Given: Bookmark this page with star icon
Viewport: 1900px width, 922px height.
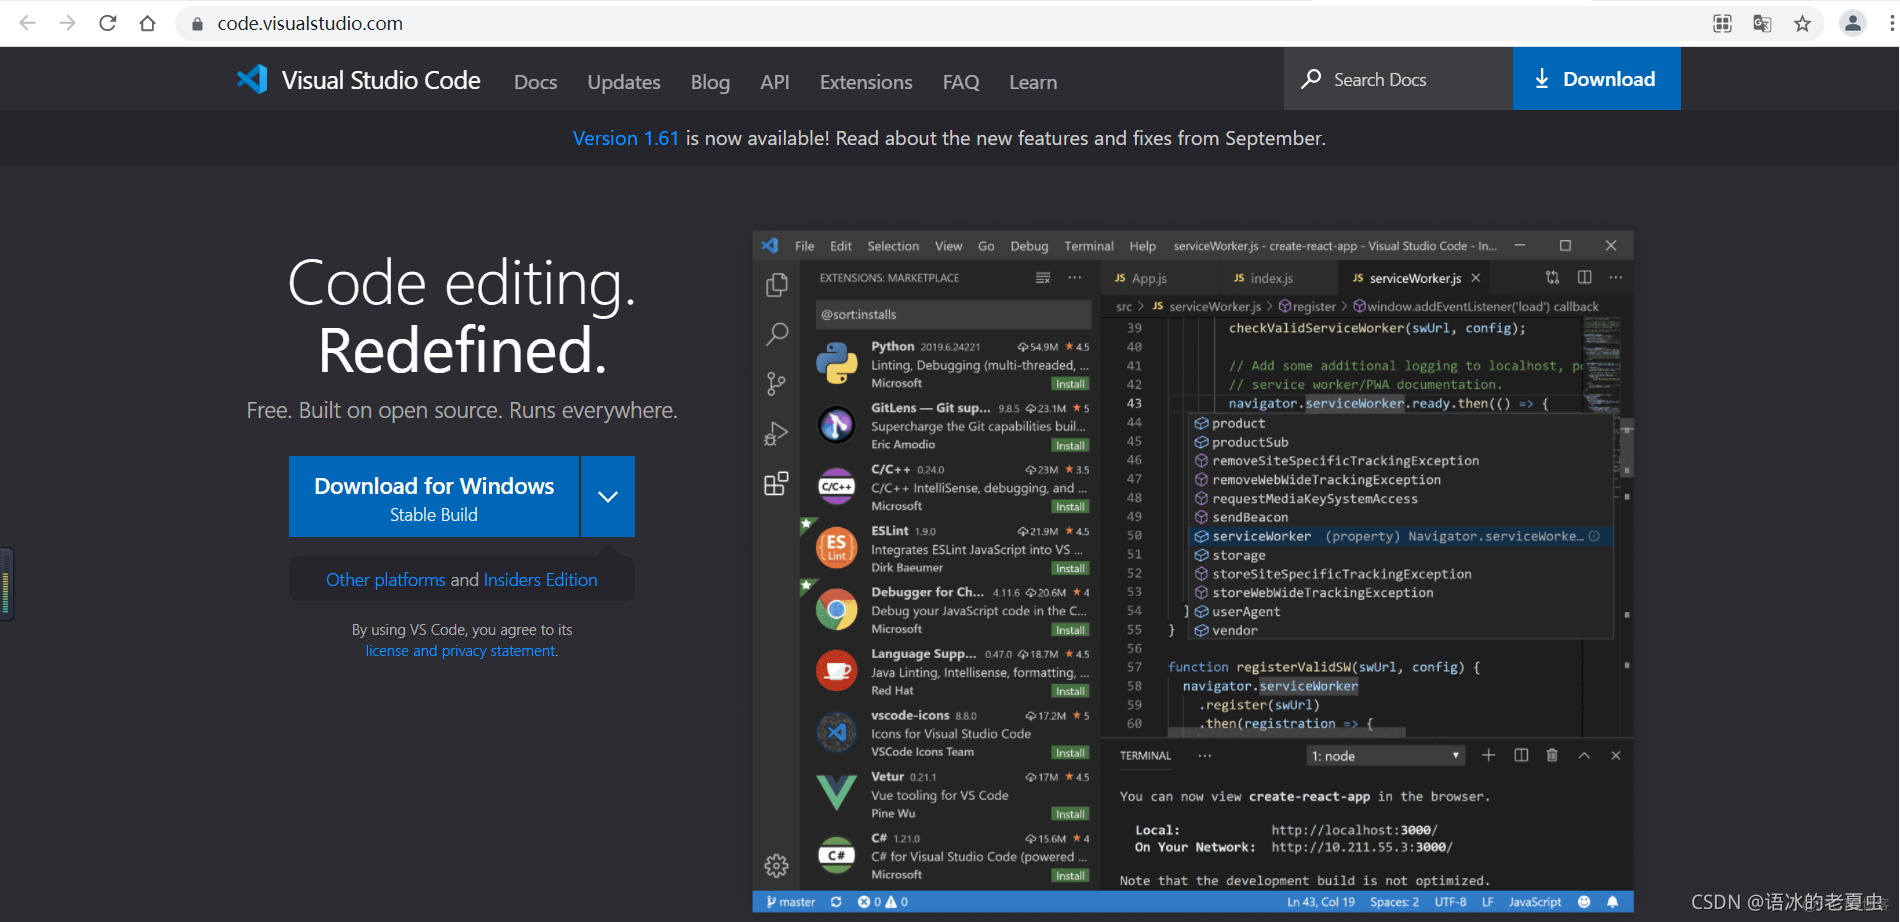Looking at the screenshot, I should coord(1802,24).
